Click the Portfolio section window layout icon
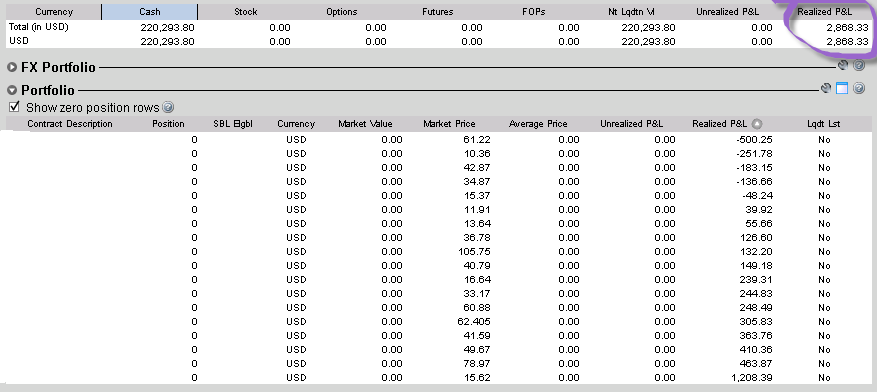Image resolution: width=877 pixels, height=392 pixels. (842, 88)
